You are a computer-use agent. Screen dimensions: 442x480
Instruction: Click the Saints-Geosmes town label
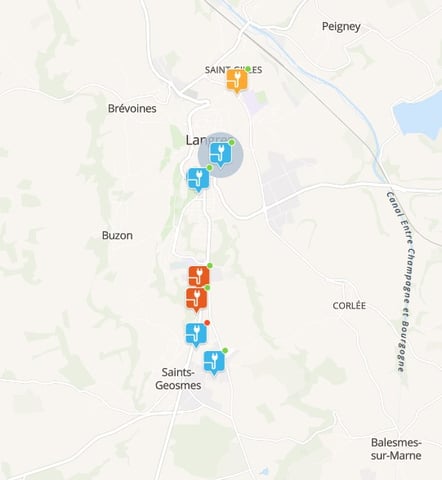coord(178,379)
